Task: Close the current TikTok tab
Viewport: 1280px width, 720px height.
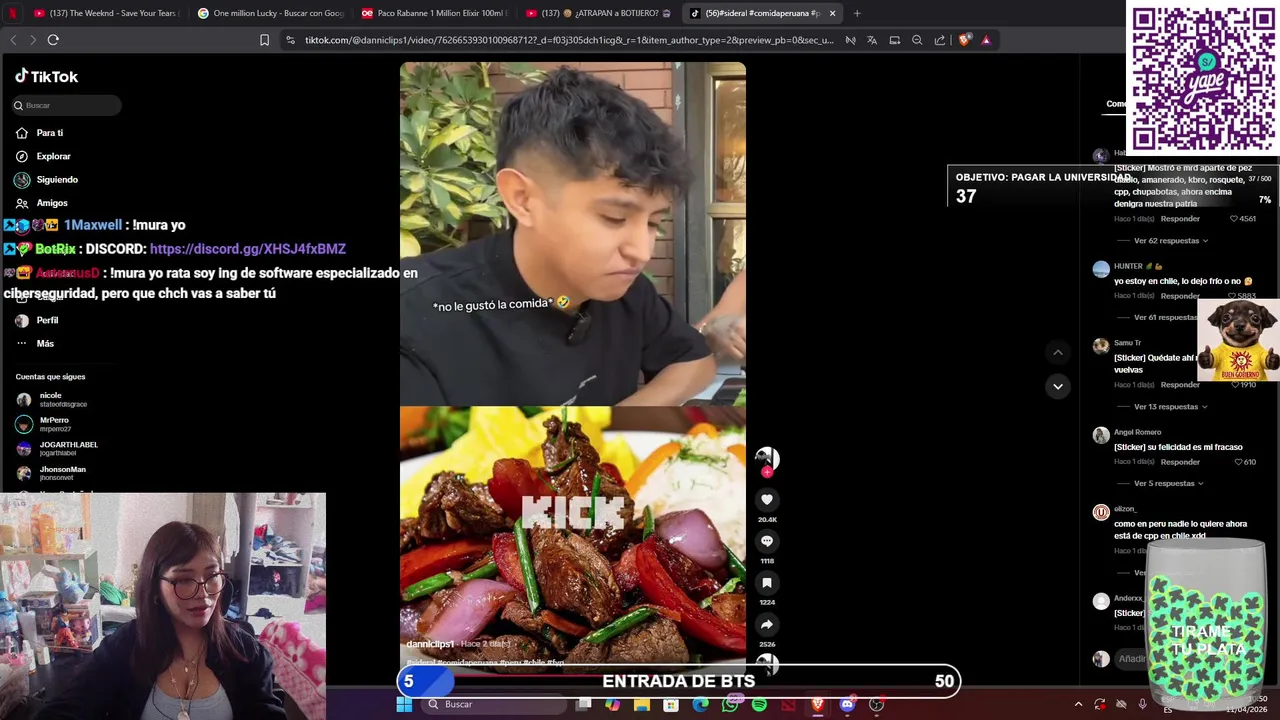Action: tap(832, 13)
